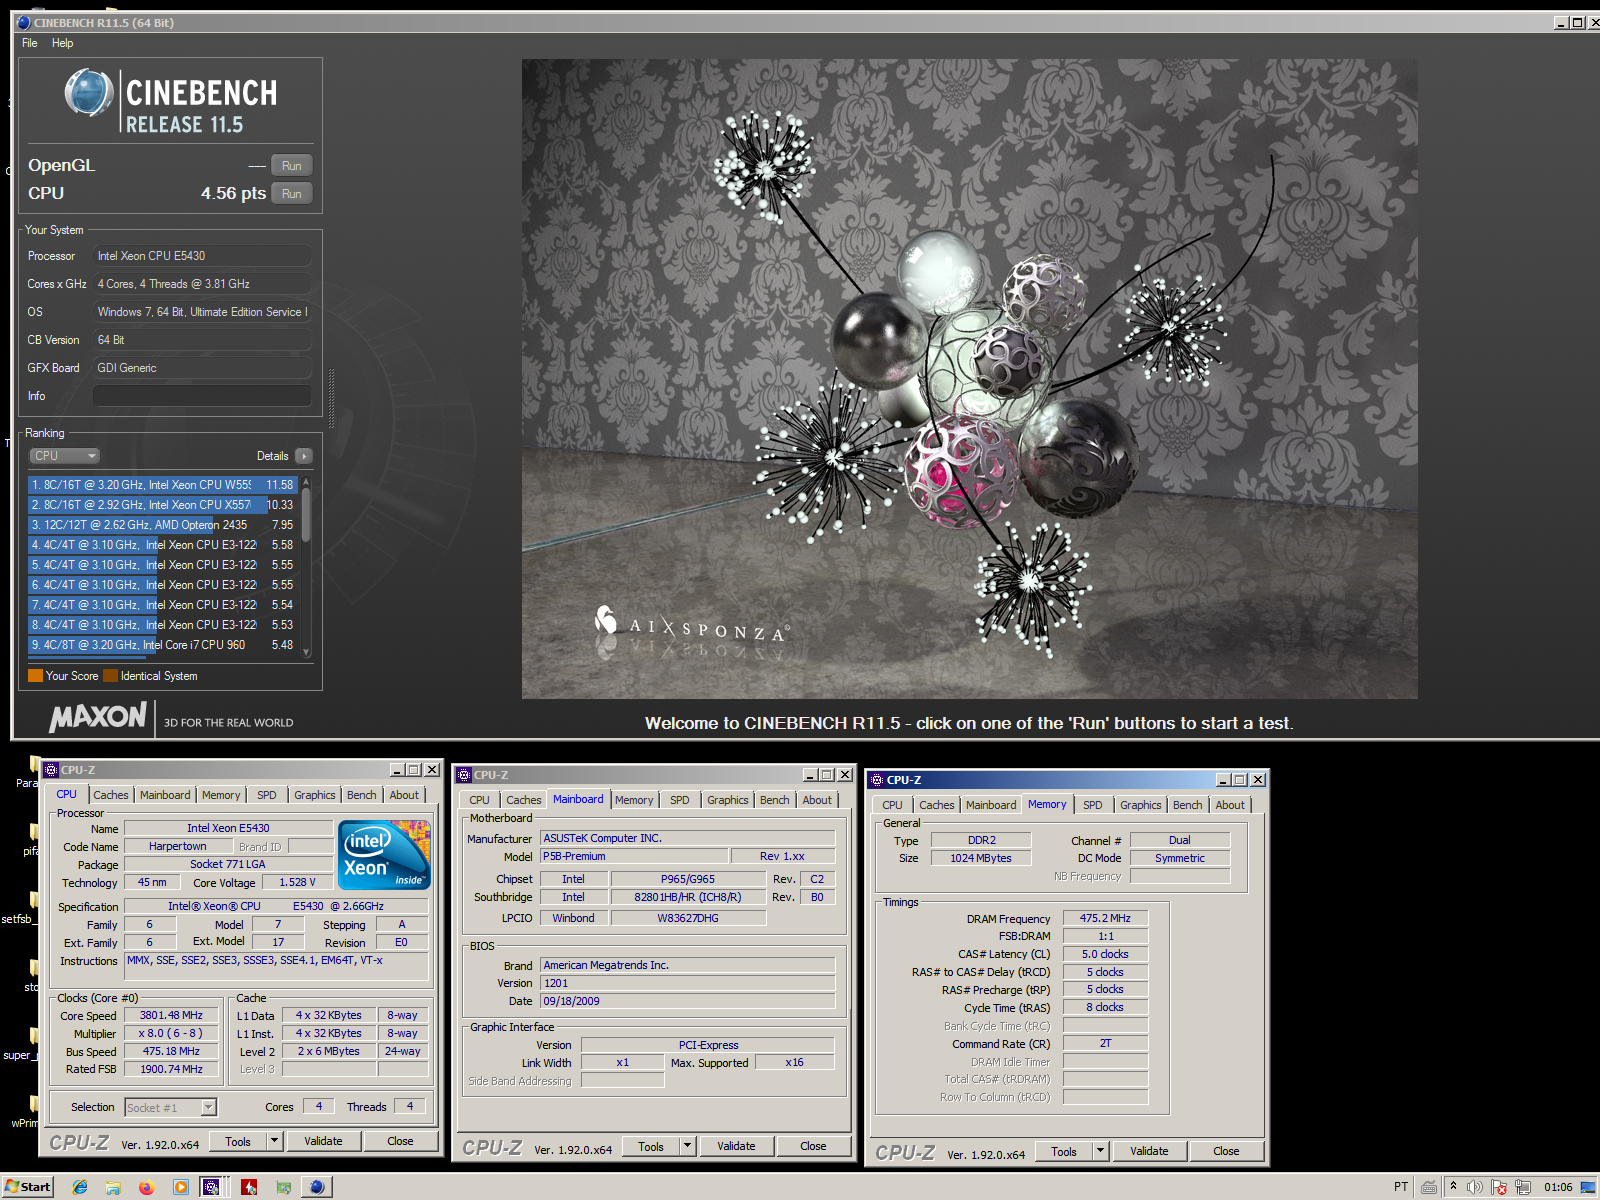Open the Start menu
1600x1200 pixels.
click(27, 1187)
